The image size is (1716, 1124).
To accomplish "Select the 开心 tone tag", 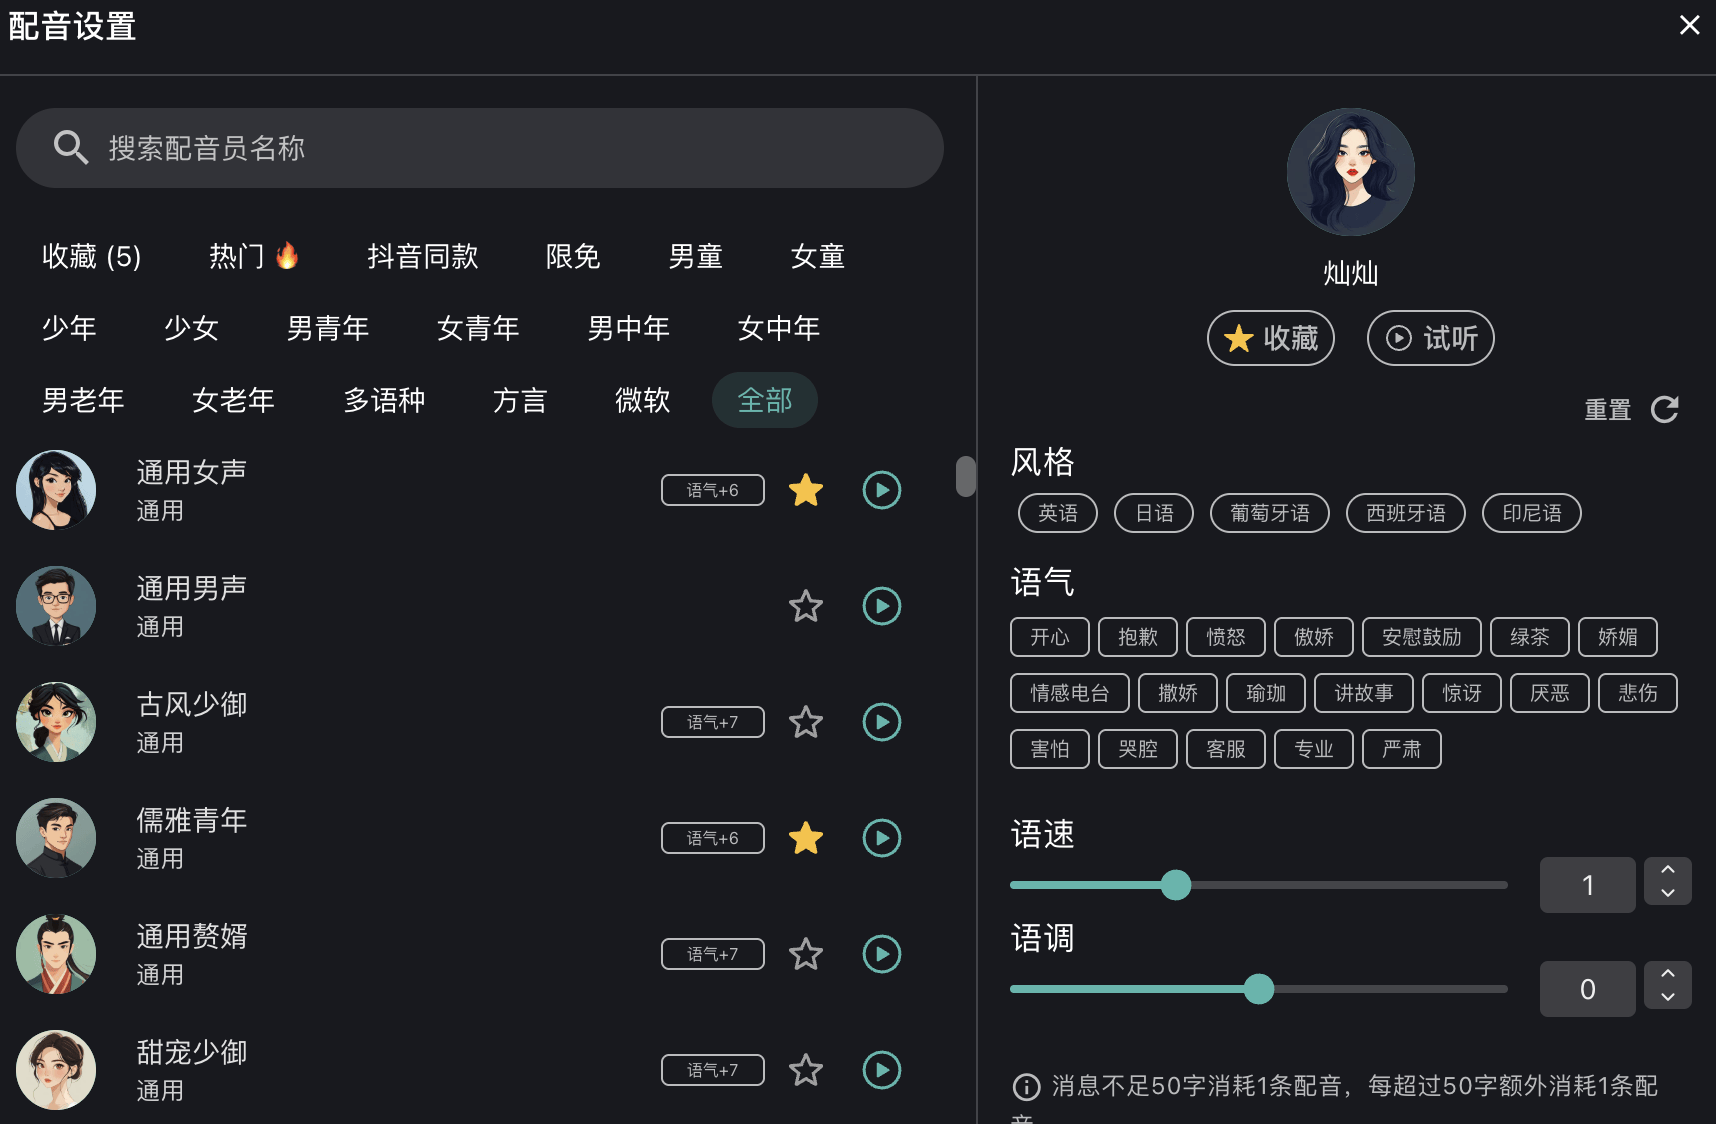I will coord(1049,637).
